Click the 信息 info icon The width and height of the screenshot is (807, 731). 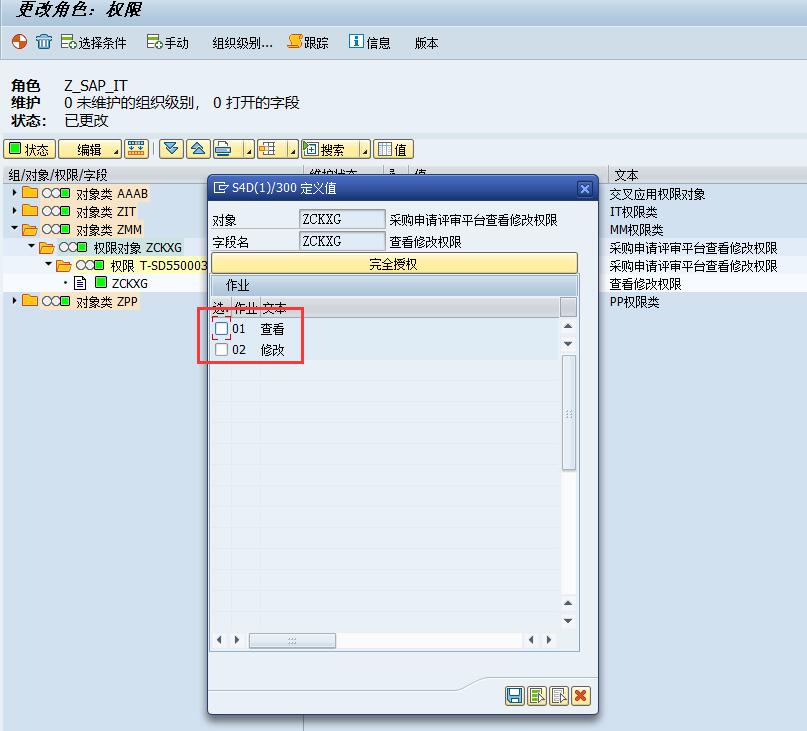click(x=356, y=42)
